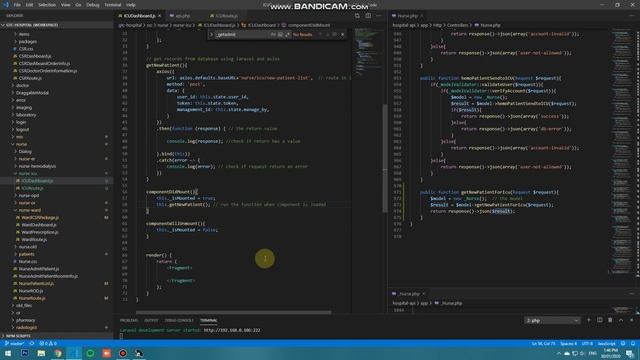Click the synchronize changes icon in status bar
The image size is (640, 360).
click(x=32, y=344)
